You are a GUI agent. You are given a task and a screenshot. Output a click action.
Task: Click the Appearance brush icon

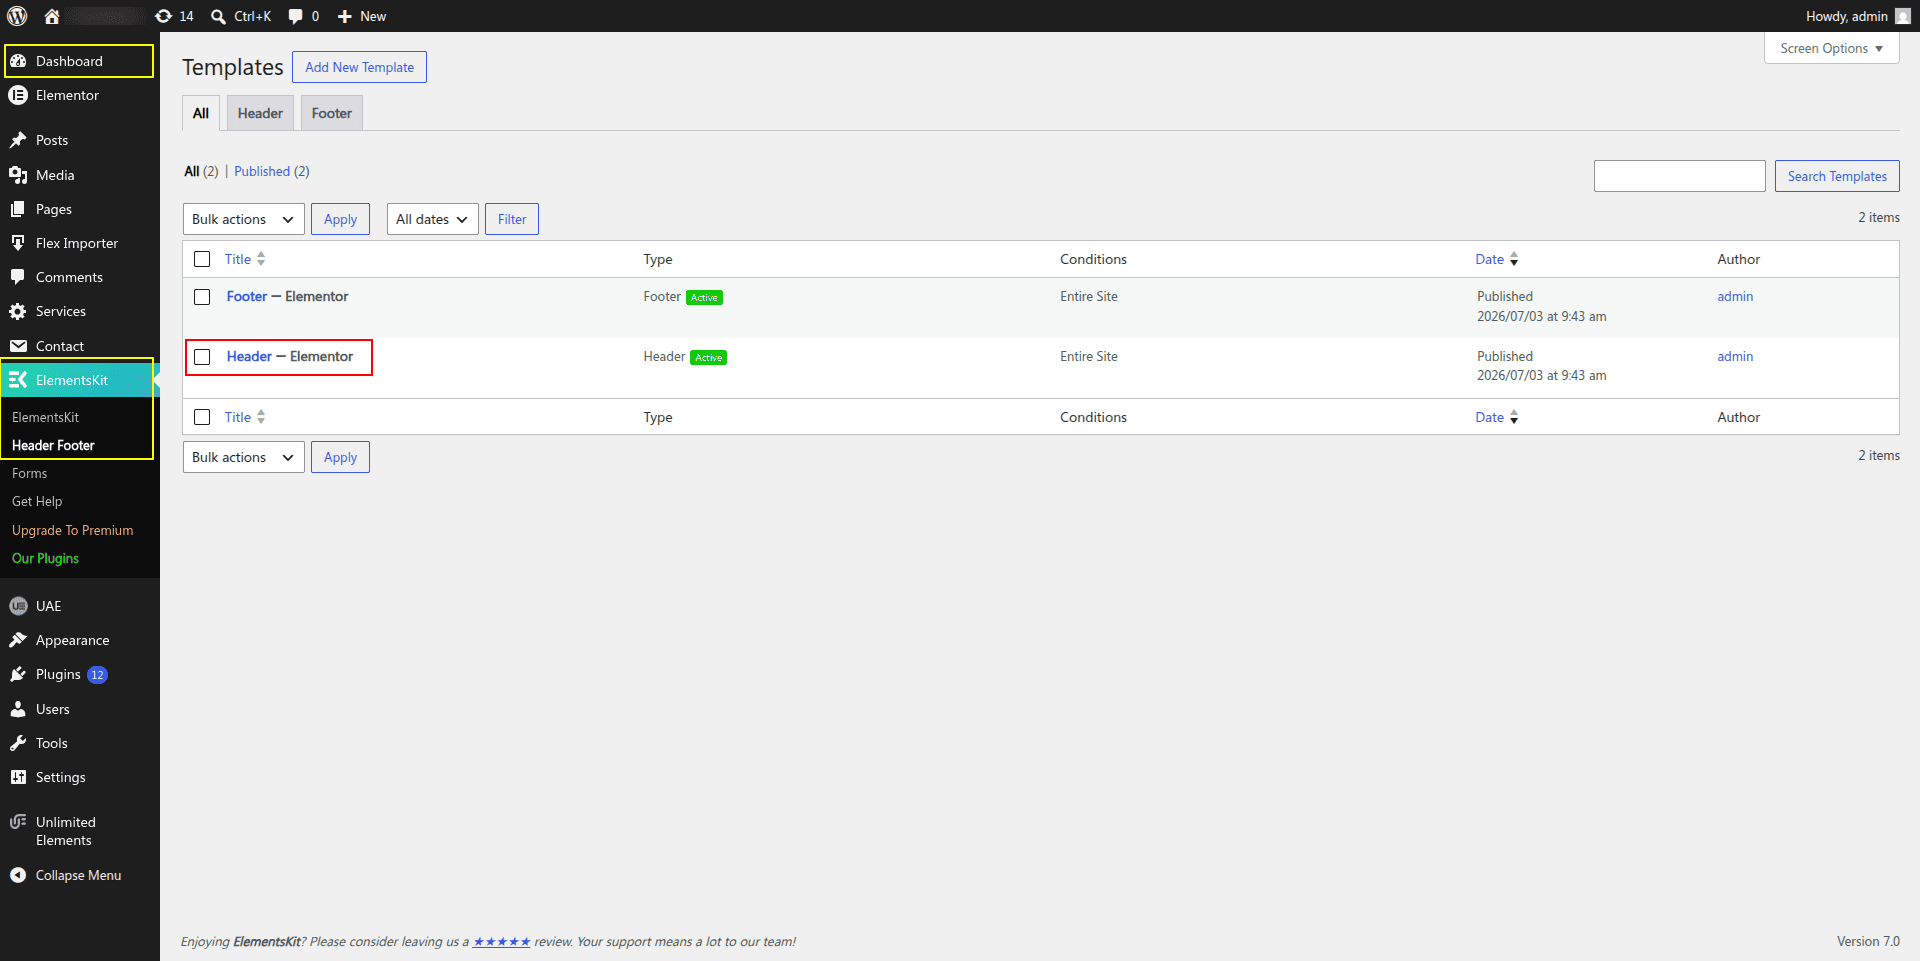click(x=18, y=640)
